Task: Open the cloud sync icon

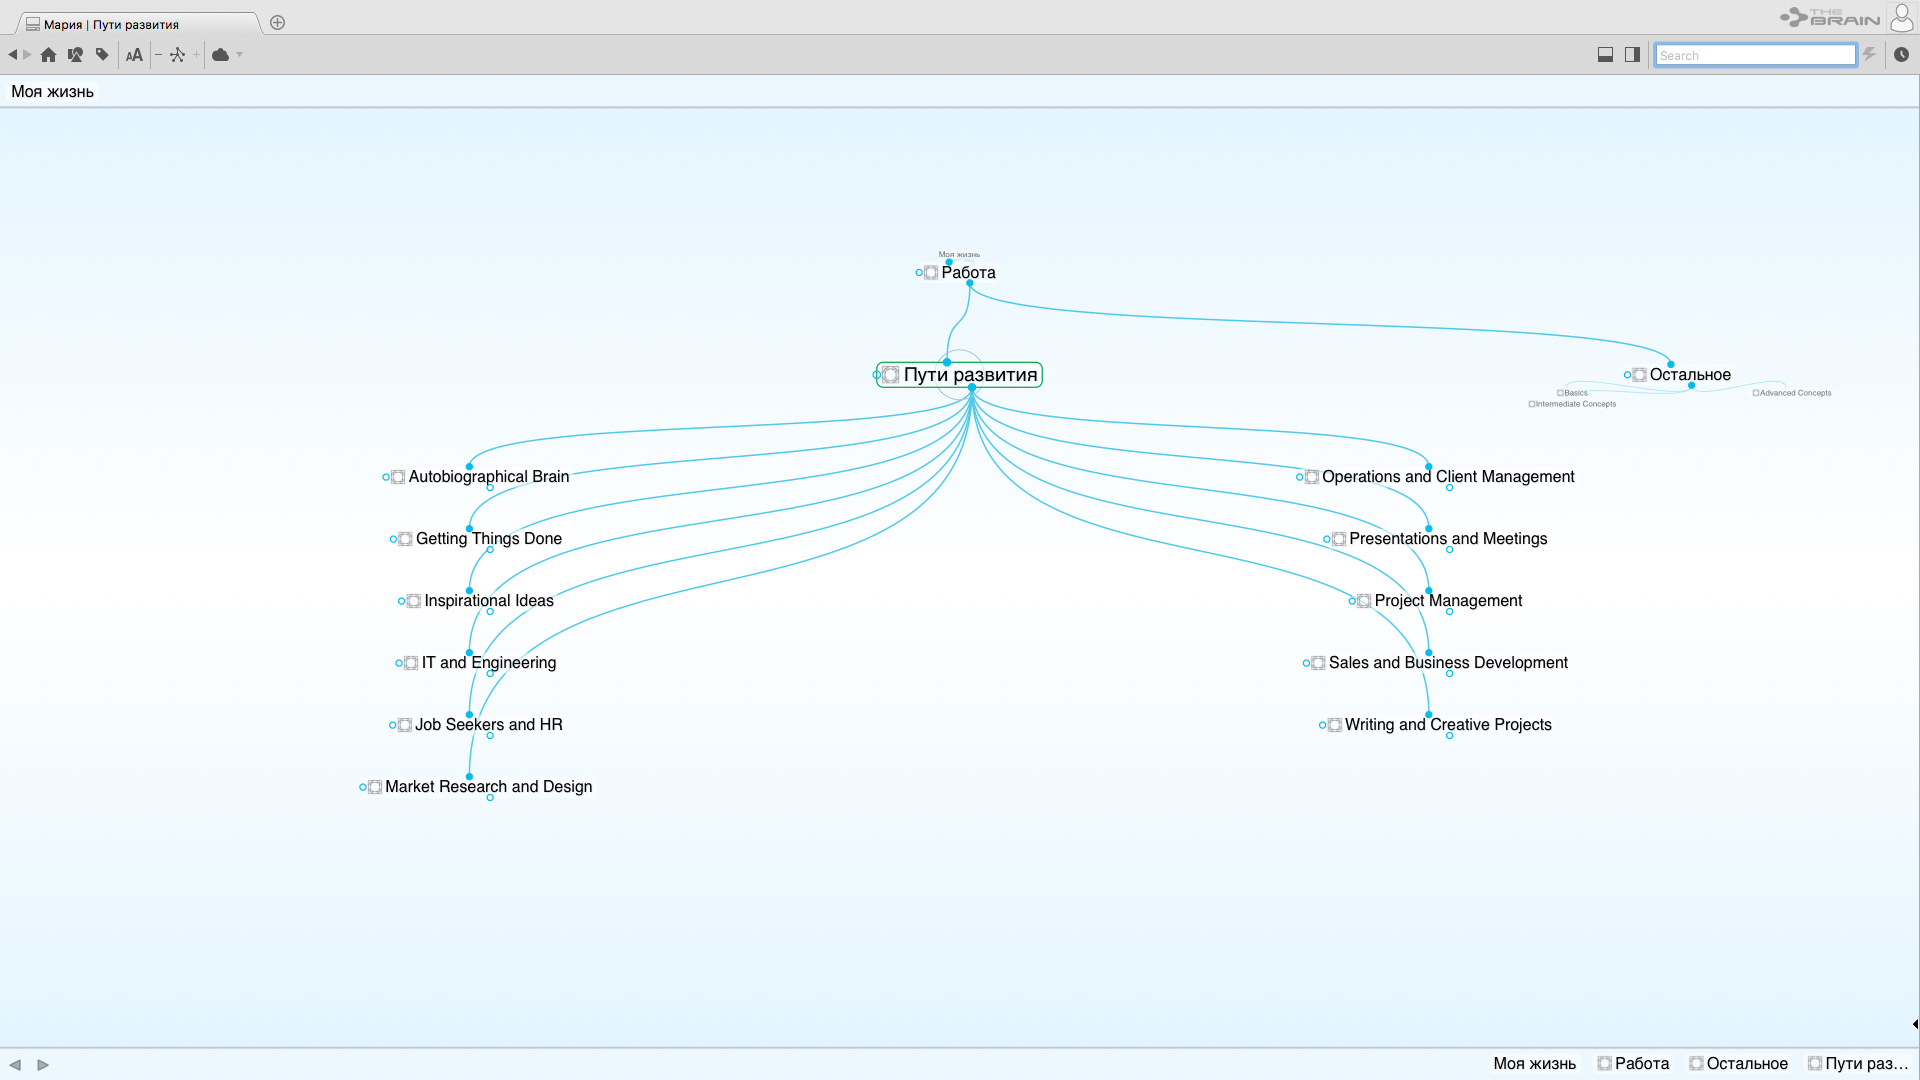Action: tap(221, 55)
